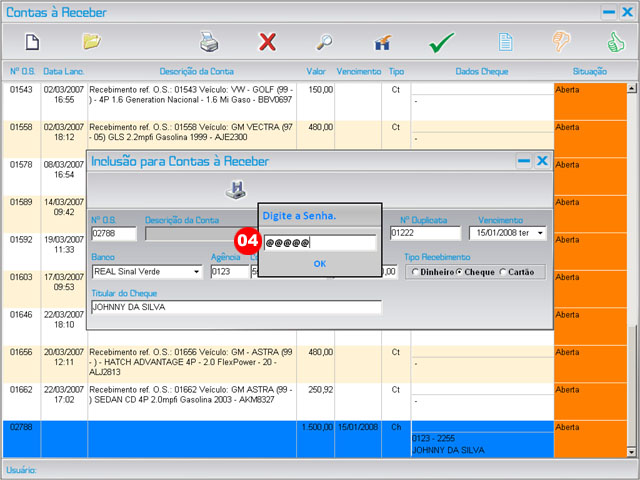Screen dimensions: 640x480
Task: Select the Cheque radio button
Action: point(459,272)
